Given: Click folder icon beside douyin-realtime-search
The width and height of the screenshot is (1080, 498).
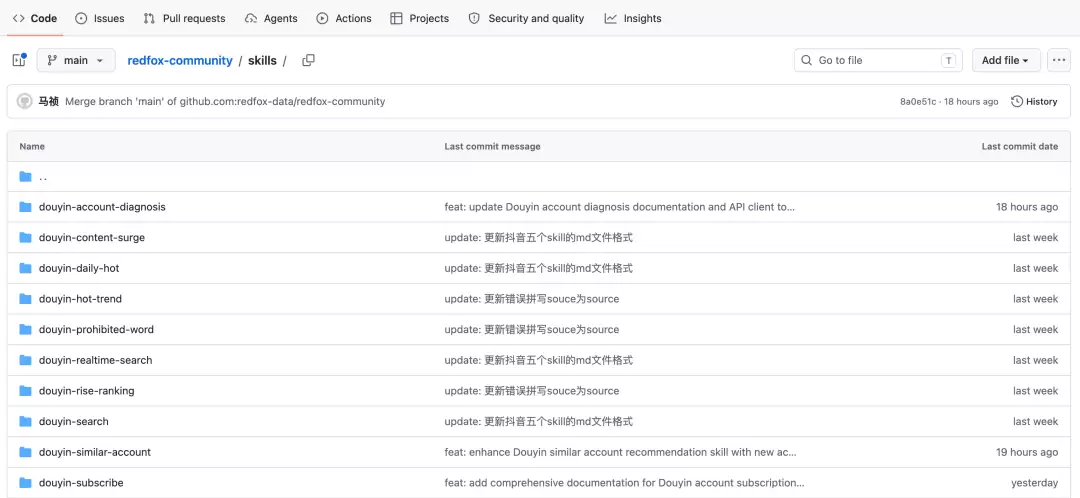Looking at the screenshot, I should 25,360.
